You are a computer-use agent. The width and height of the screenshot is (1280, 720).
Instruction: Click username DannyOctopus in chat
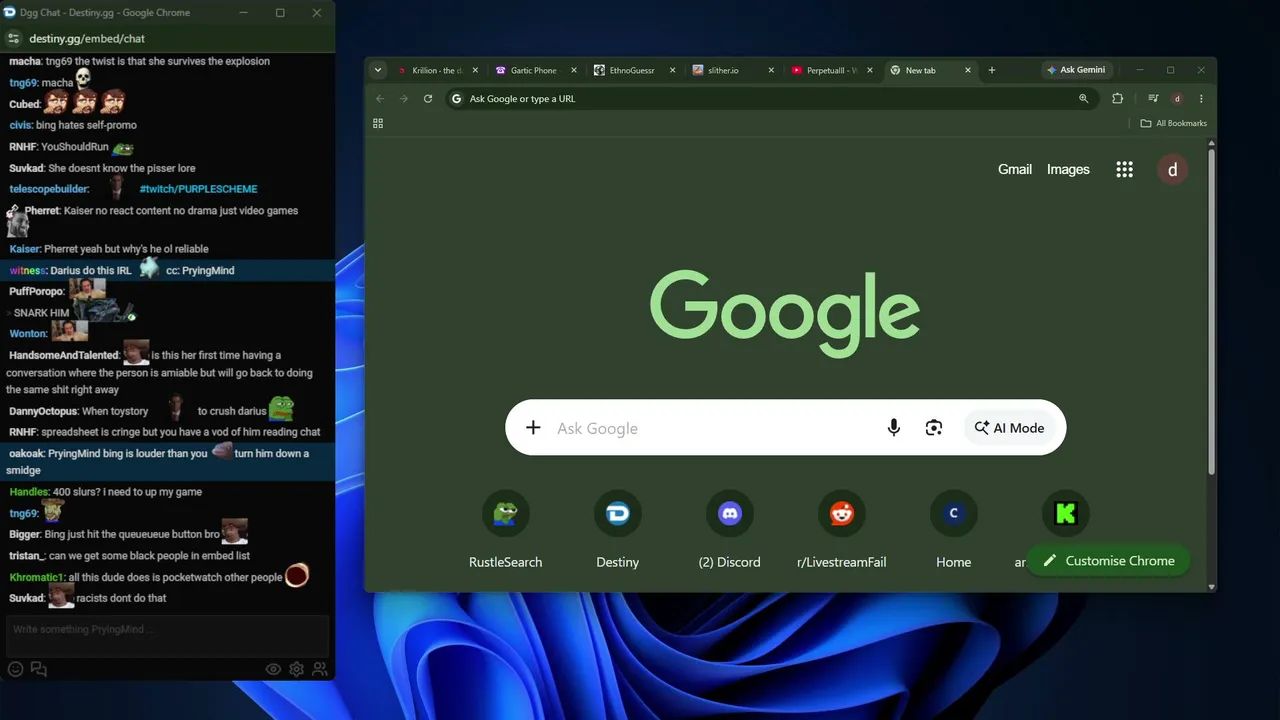click(x=44, y=411)
